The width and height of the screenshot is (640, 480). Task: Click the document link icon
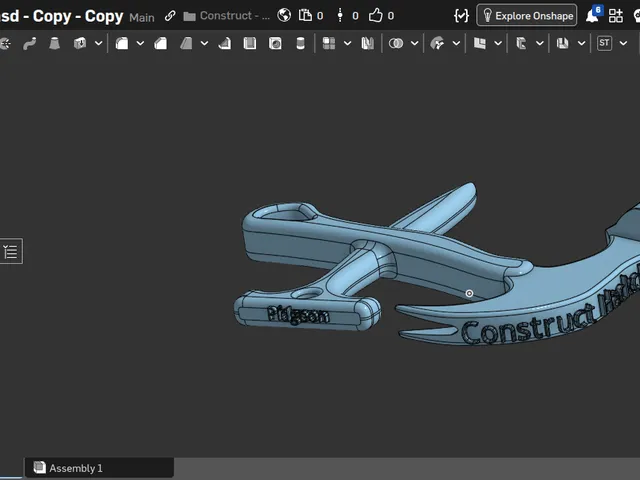click(x=170, y=16)
